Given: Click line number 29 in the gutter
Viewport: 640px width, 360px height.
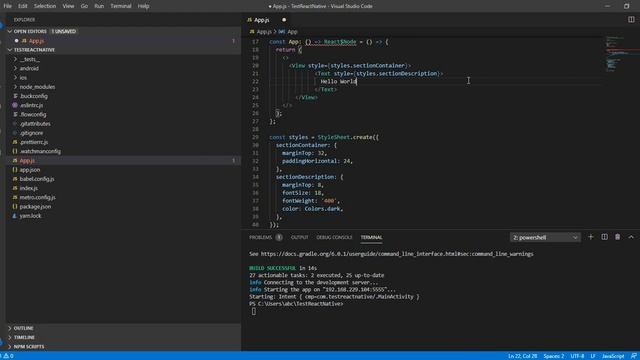Looking at the screenshot, I should pos(255,137).
